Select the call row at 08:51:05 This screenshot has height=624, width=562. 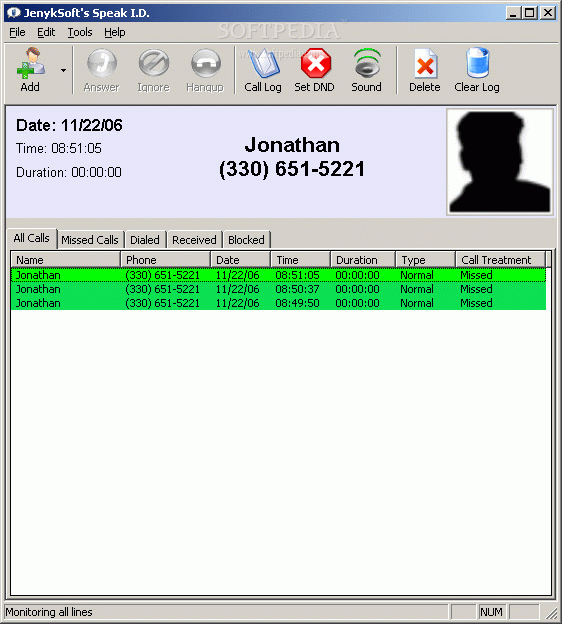point(278,275)
